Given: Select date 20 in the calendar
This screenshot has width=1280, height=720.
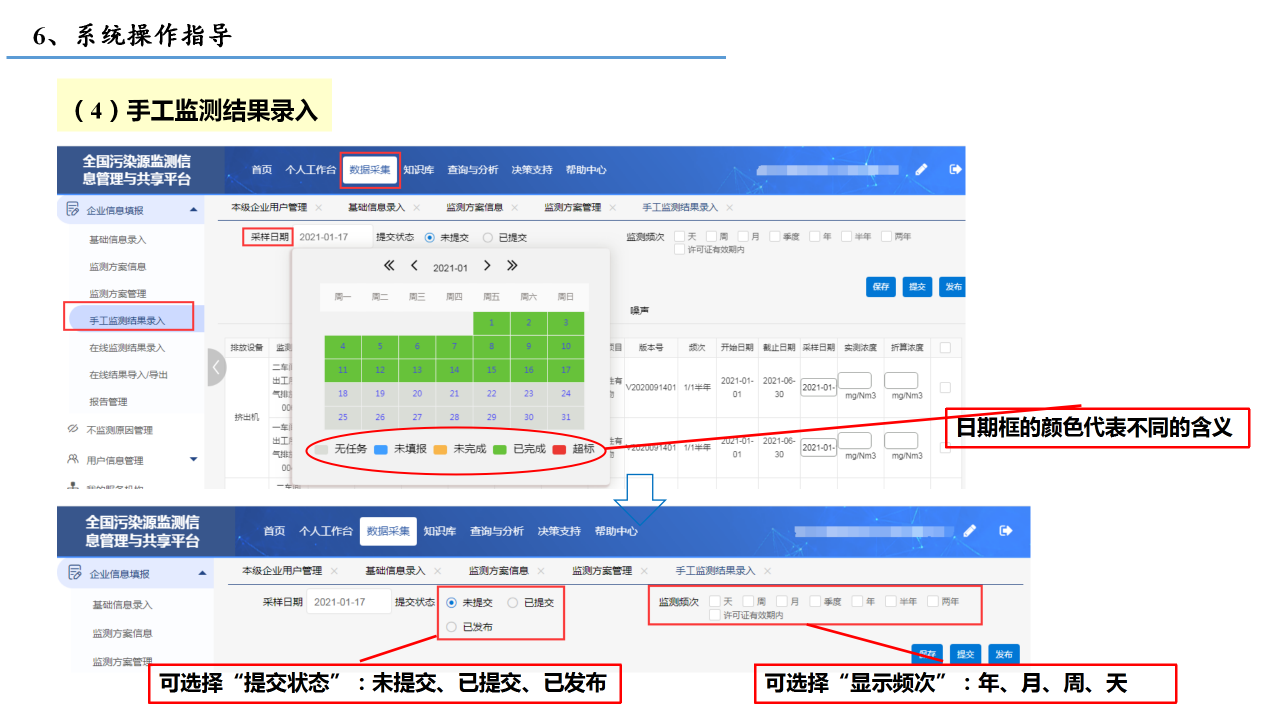Looking at the screenshot, I should [417, 394].
